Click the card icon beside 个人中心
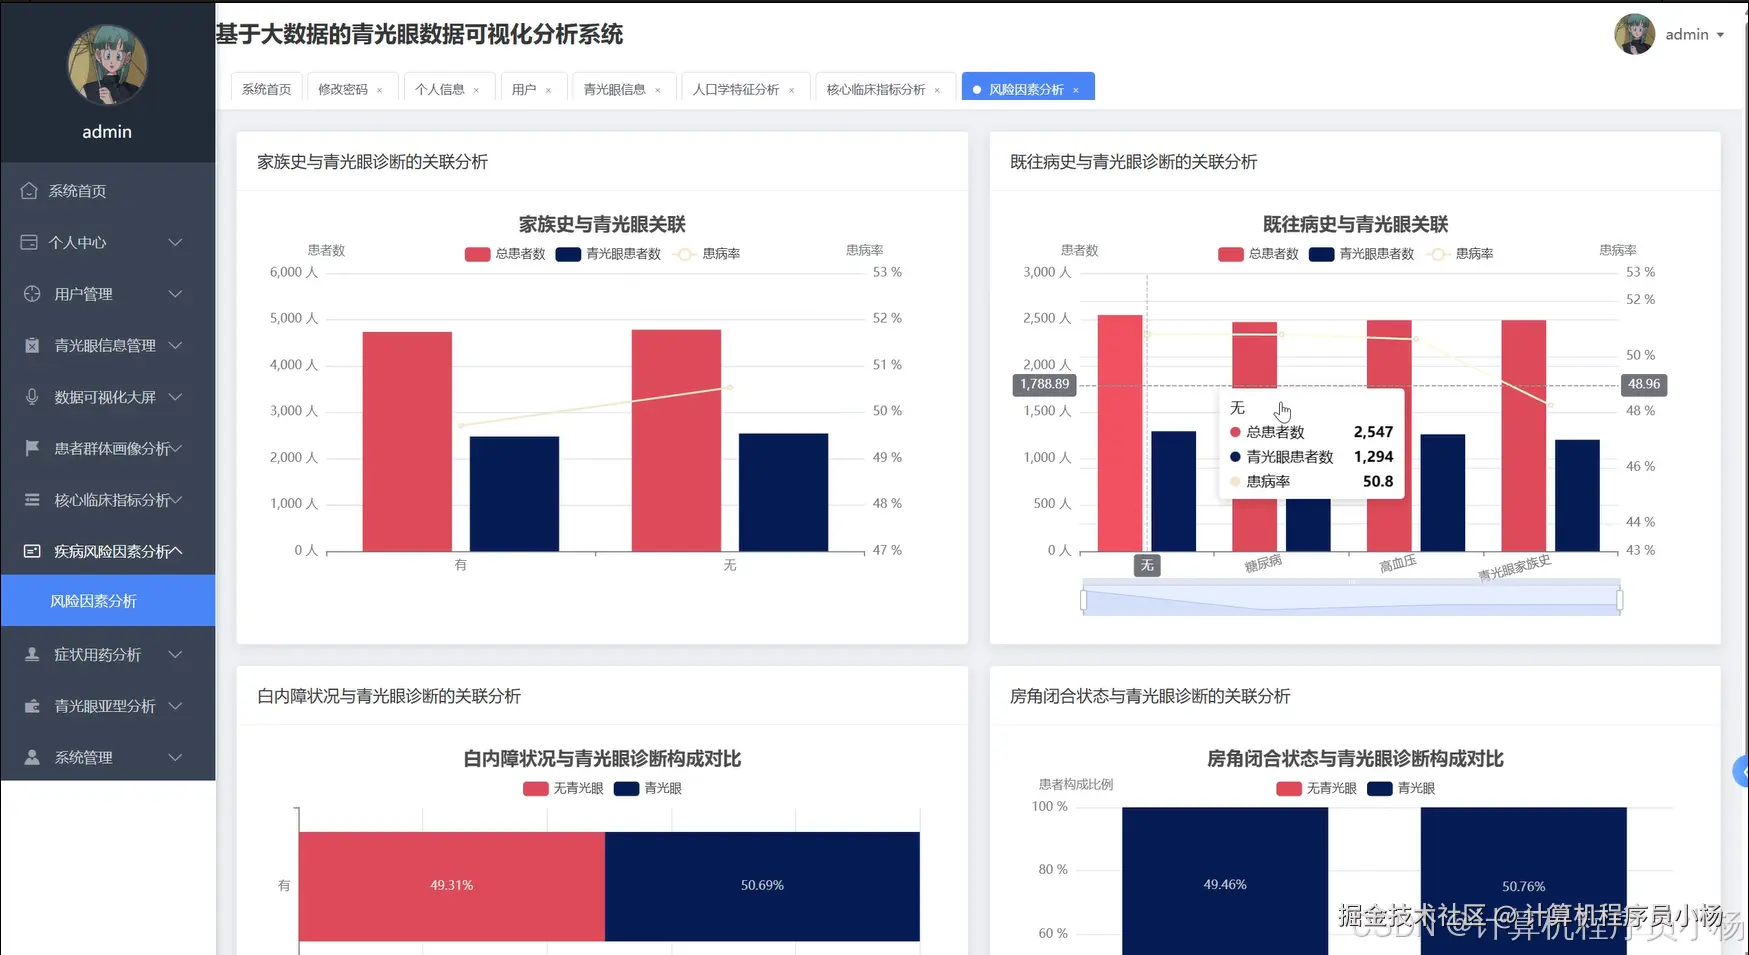Viewport: 1749px width, 955px height. [29, 242]
